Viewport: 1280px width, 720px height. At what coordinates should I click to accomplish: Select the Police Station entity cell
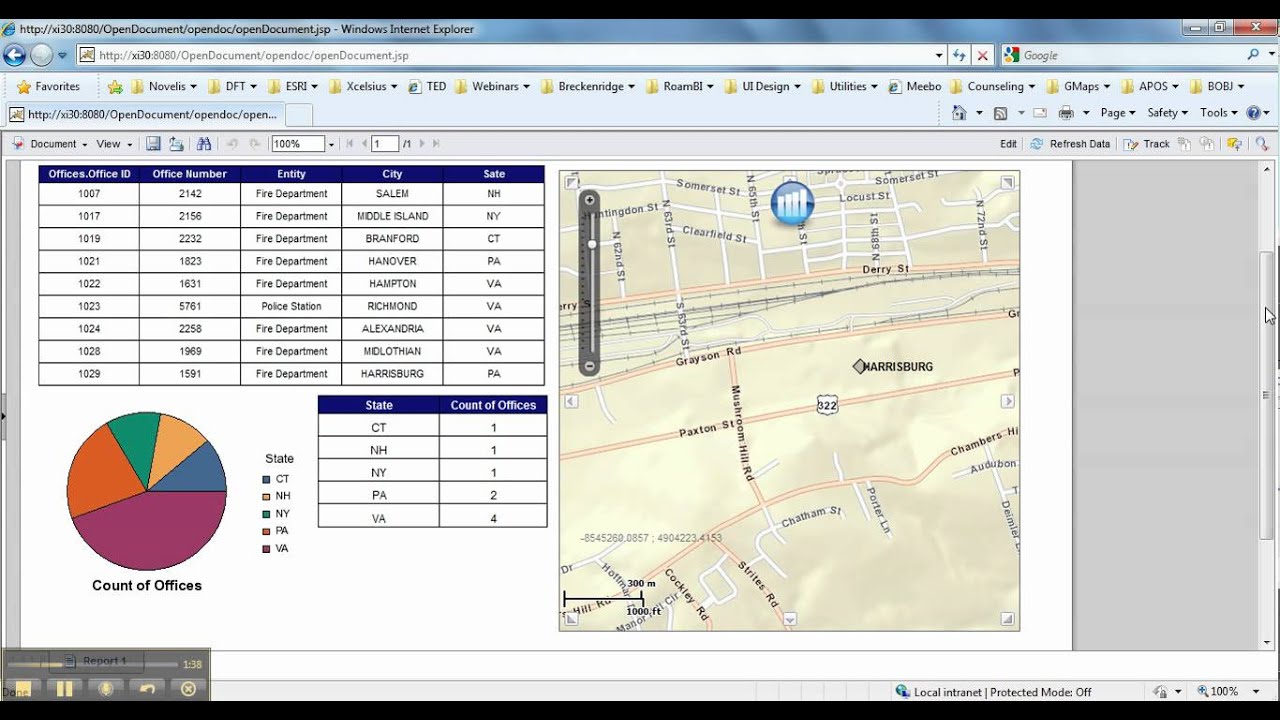pyautogui.click(x=291, y=306)
